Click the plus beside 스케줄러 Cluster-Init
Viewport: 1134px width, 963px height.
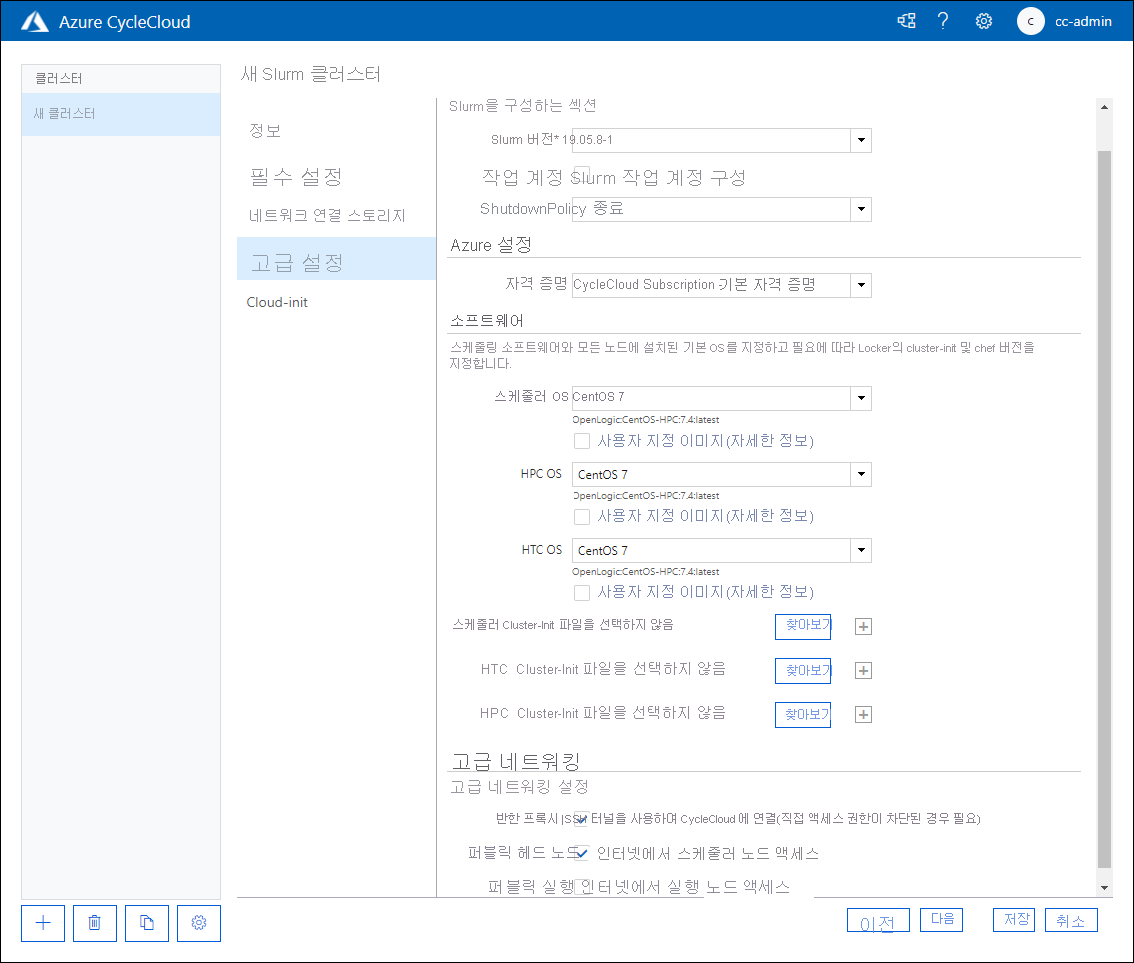point(863,626)
